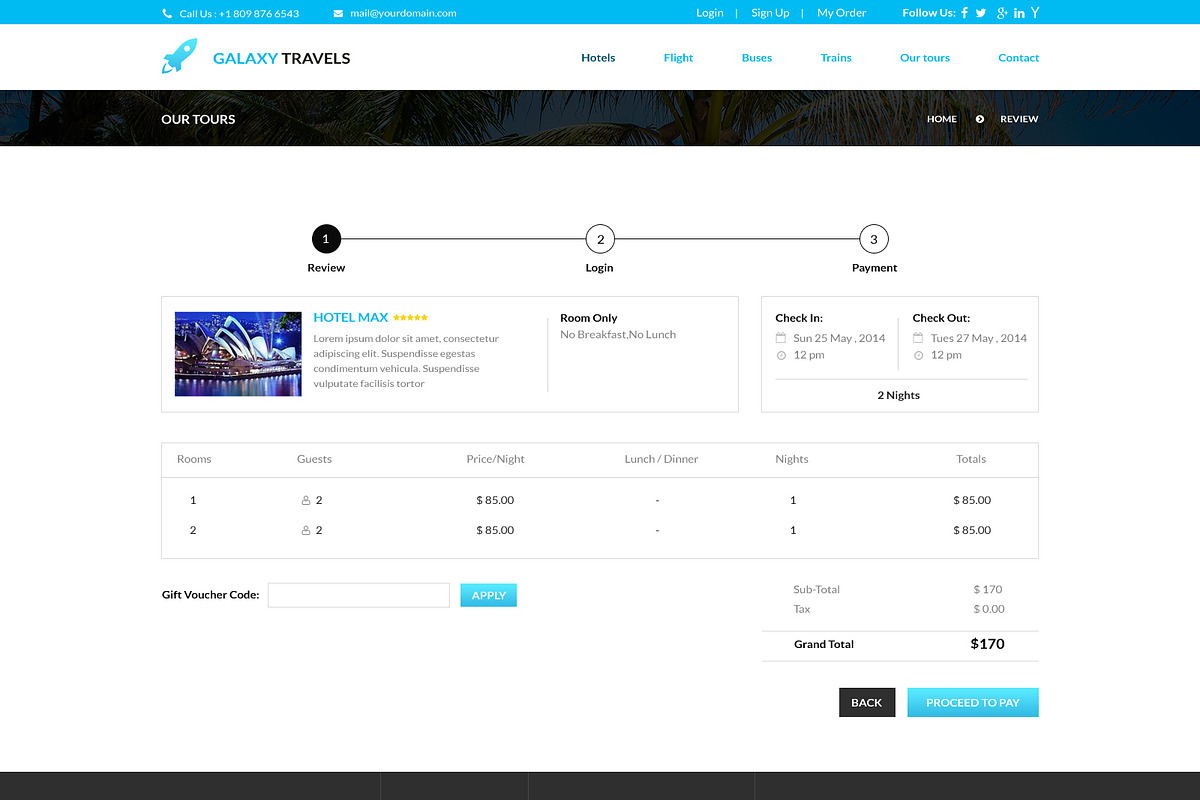The height and width of the screenshot is (800, 1200).
Task: Open the Facebook social icon
Action: (x=965, y=13)
